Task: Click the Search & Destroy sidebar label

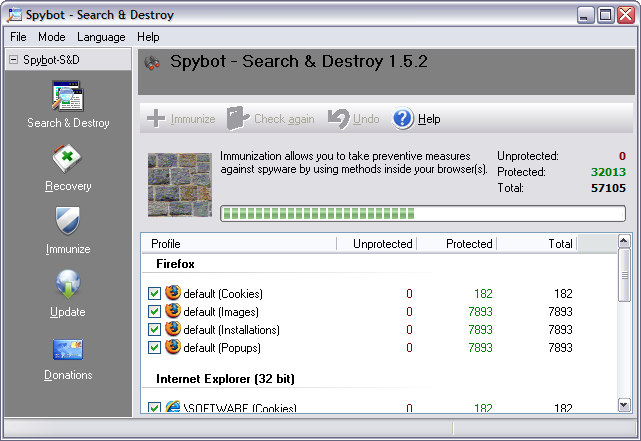Action: (68, 123)
